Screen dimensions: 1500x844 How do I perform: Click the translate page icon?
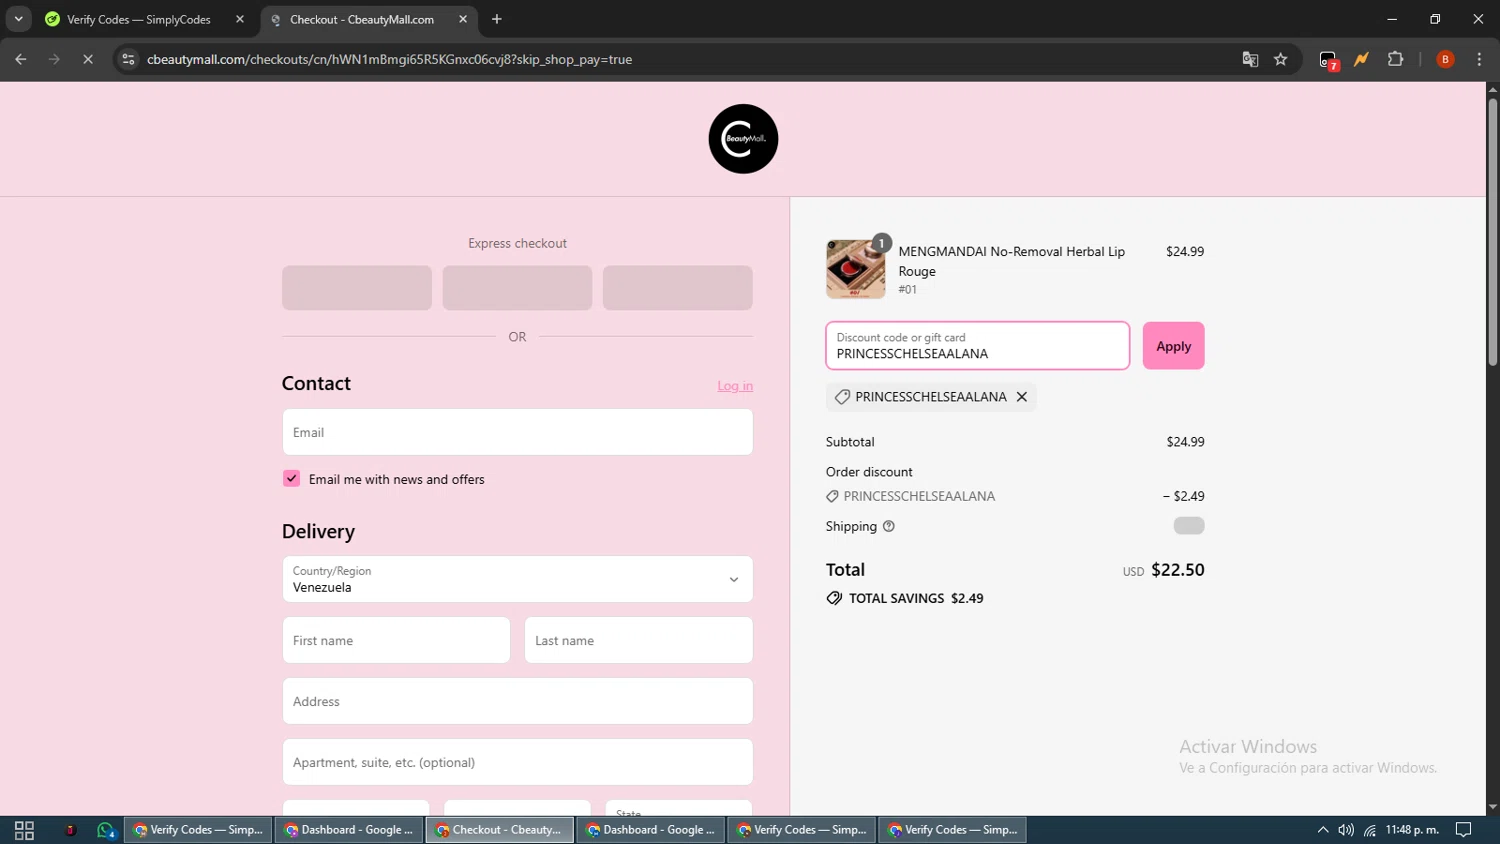[x=1250, y=59]
